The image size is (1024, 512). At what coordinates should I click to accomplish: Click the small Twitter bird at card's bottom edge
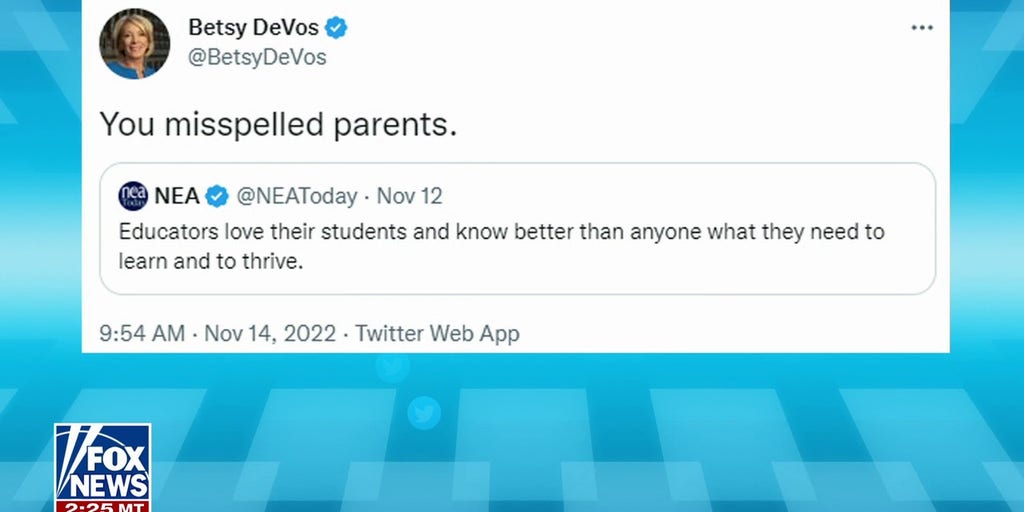click(392, 365)
